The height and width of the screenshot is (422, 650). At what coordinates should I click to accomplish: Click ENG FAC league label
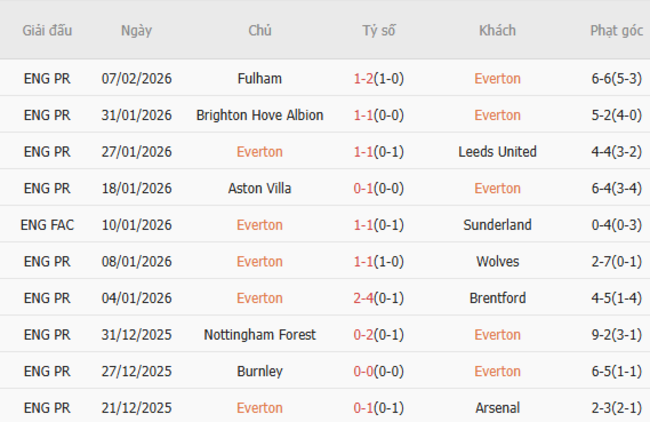click(47, 225)
